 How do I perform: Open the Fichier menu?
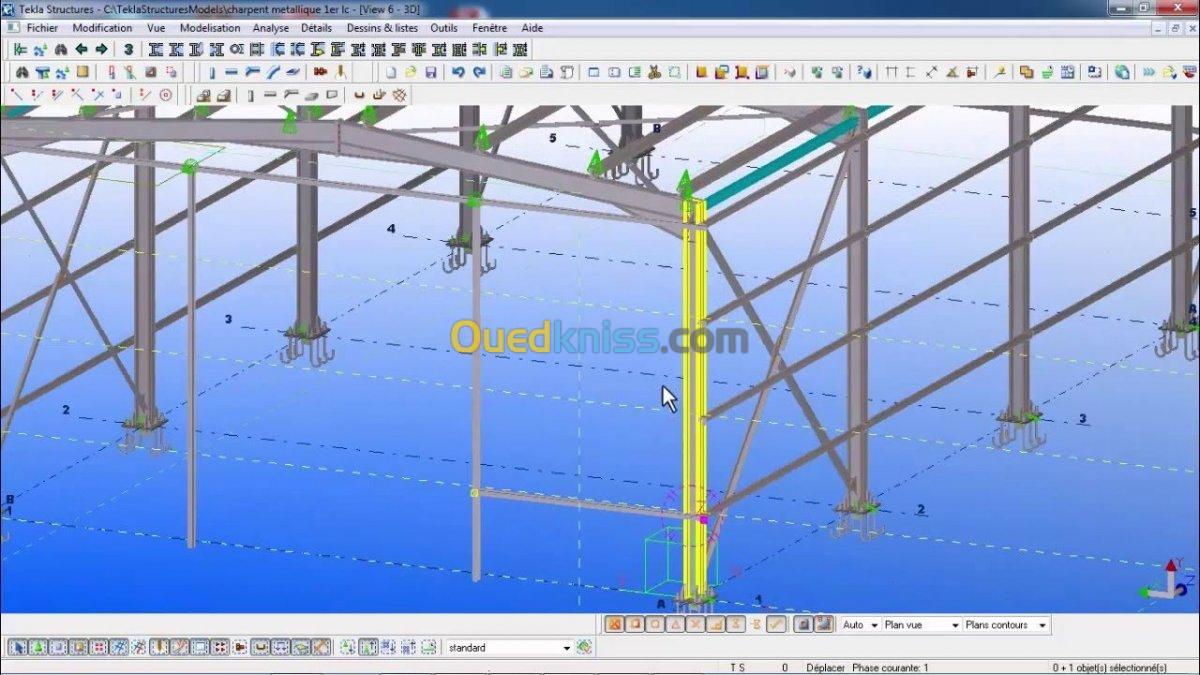[x=42, y=28]
